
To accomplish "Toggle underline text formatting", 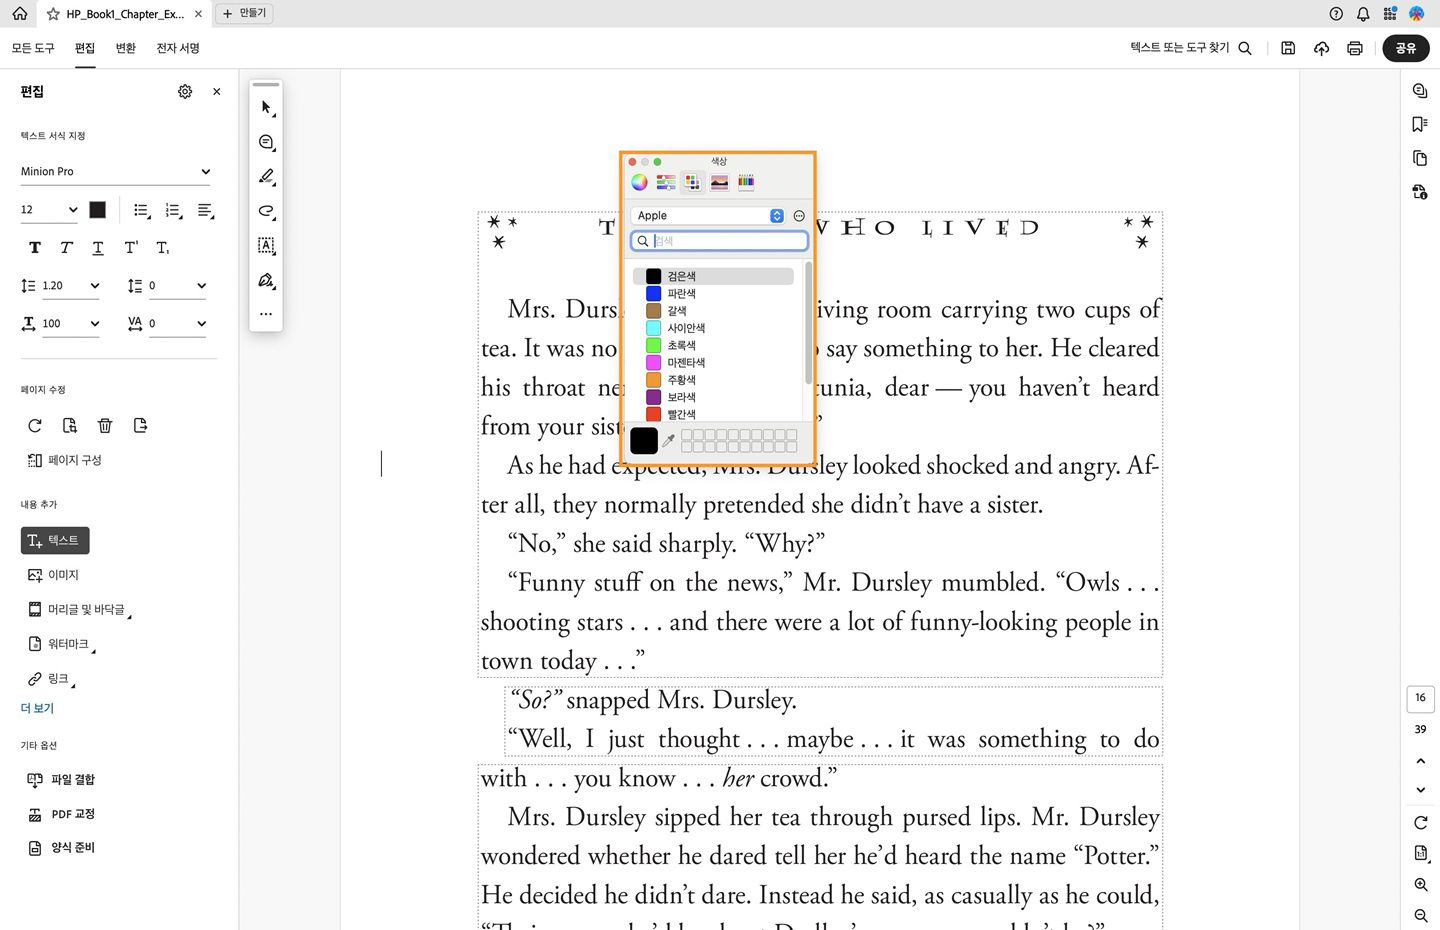I will pyautogui.click(x=98, y=248).
